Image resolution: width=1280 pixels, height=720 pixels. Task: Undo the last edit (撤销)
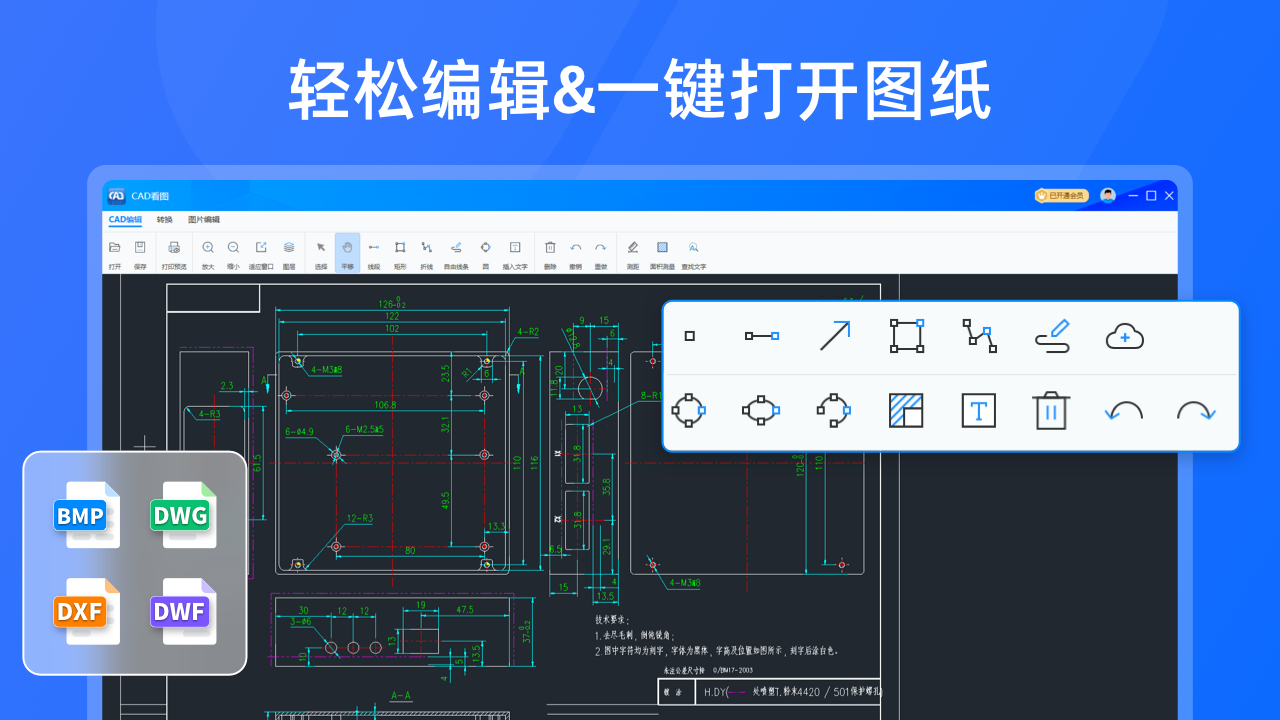[x=575, y=252]
